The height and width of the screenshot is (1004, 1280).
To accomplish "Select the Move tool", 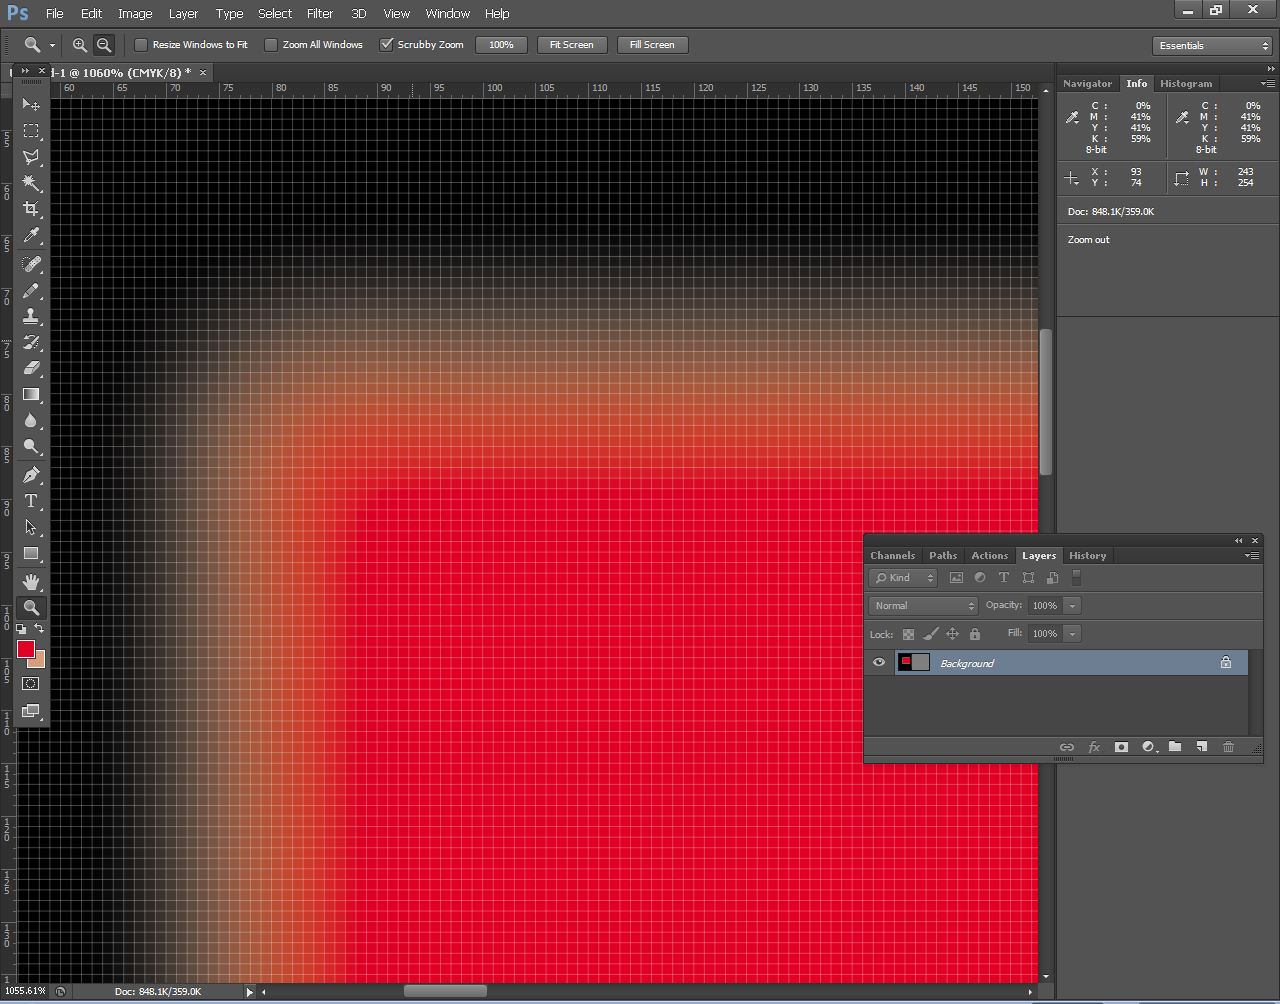I will pyautogui.click(x=31, y=105).
